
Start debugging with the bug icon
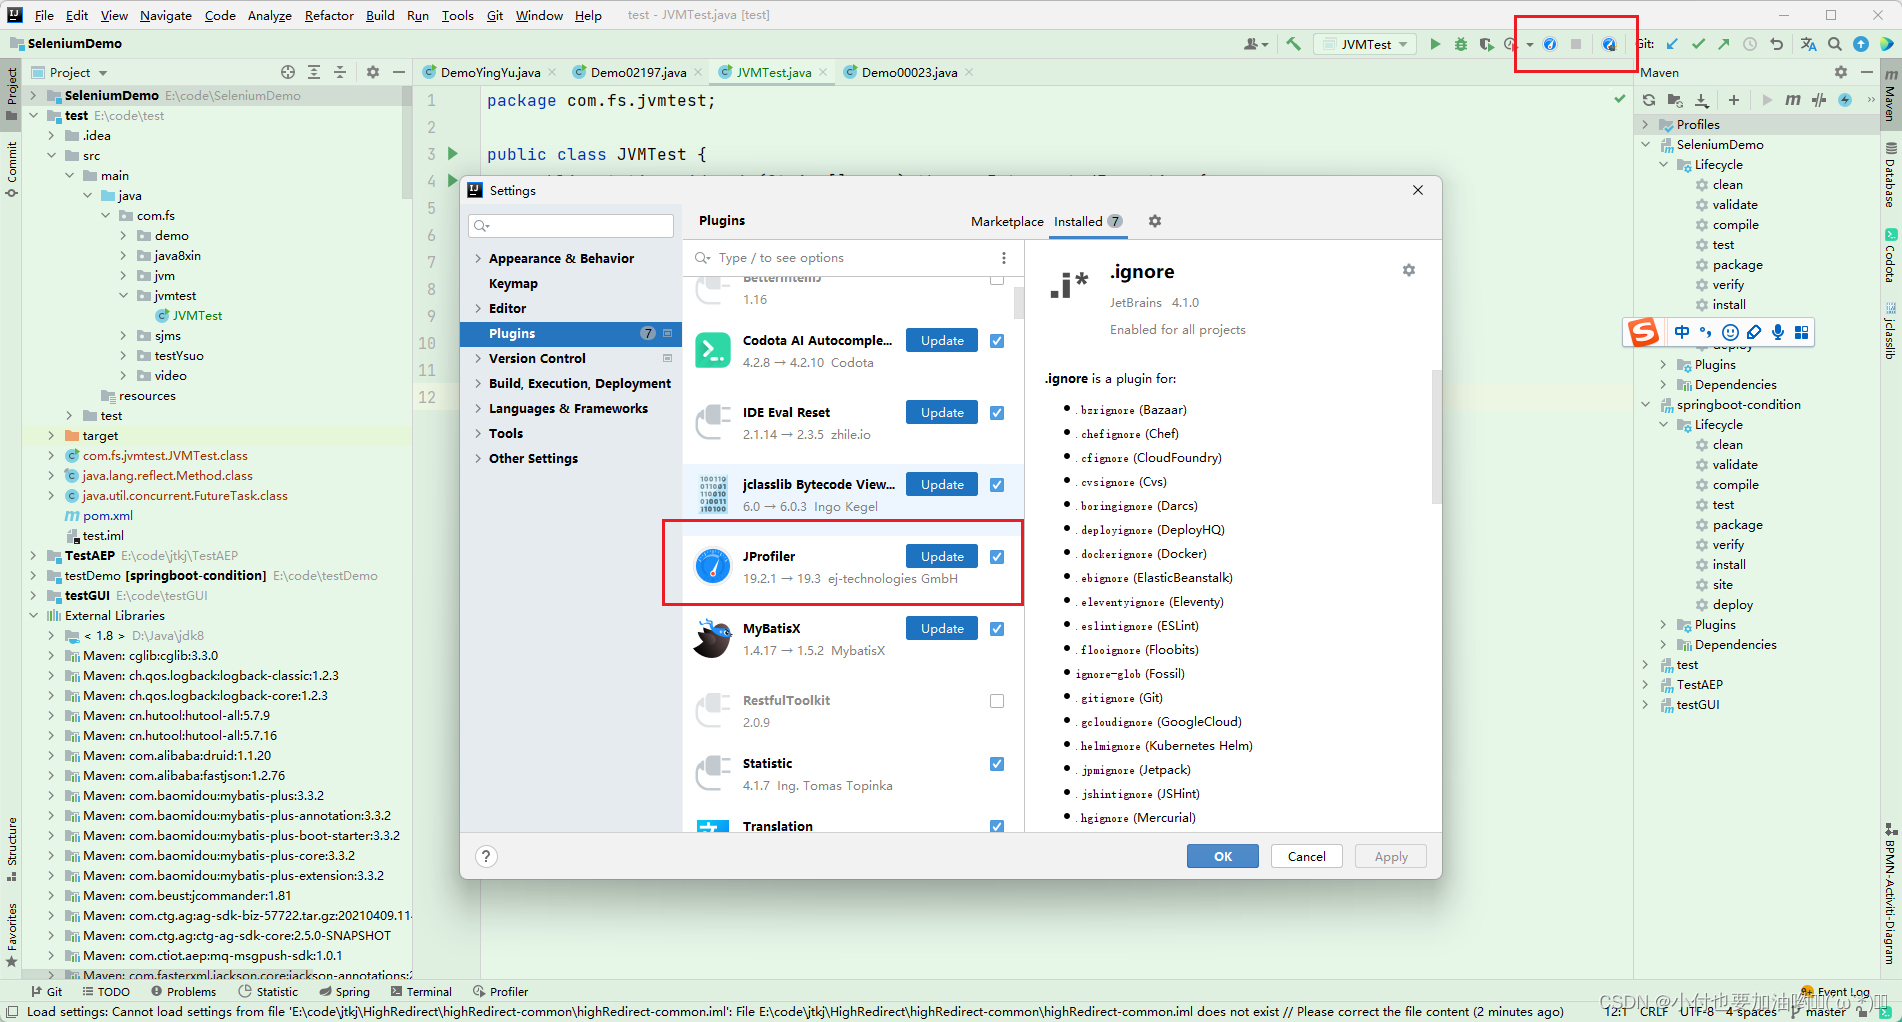[x=1460, y=44]
